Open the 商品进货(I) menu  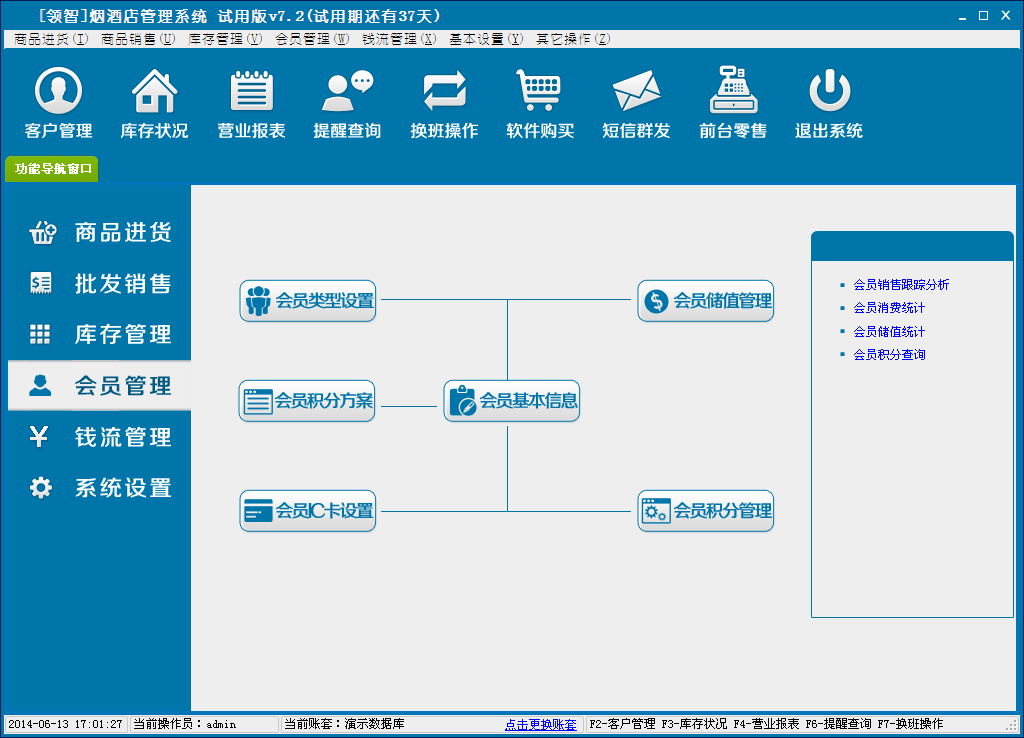[51, 39]
